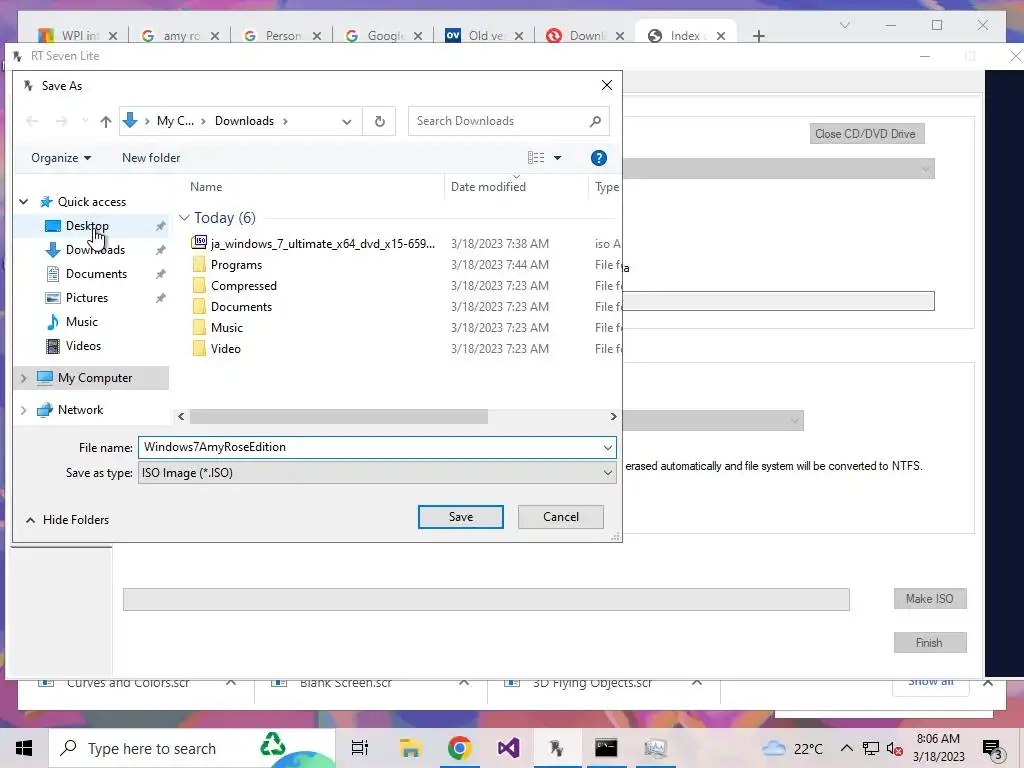Open the Help question mark icon
This screenshot has width=1024, height=768.
(598, 158)
